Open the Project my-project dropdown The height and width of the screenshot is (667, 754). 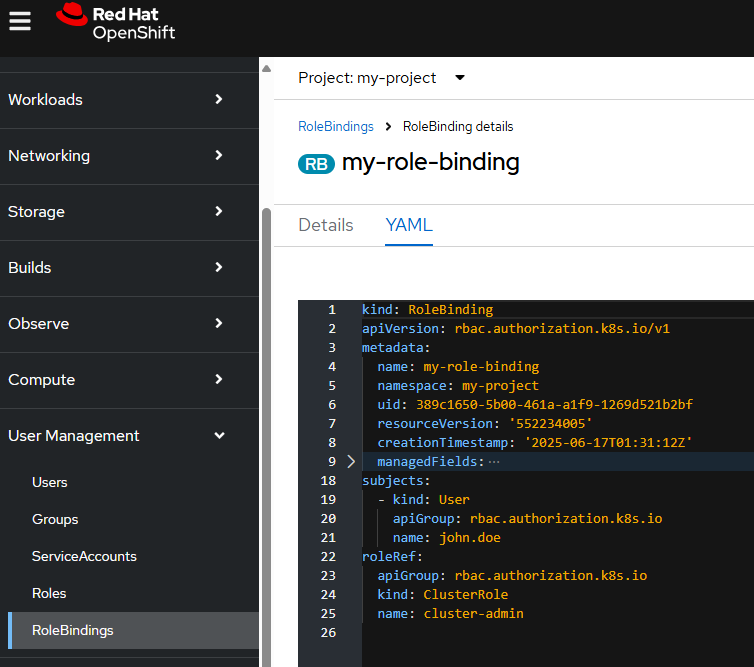(x=381, y=78)
